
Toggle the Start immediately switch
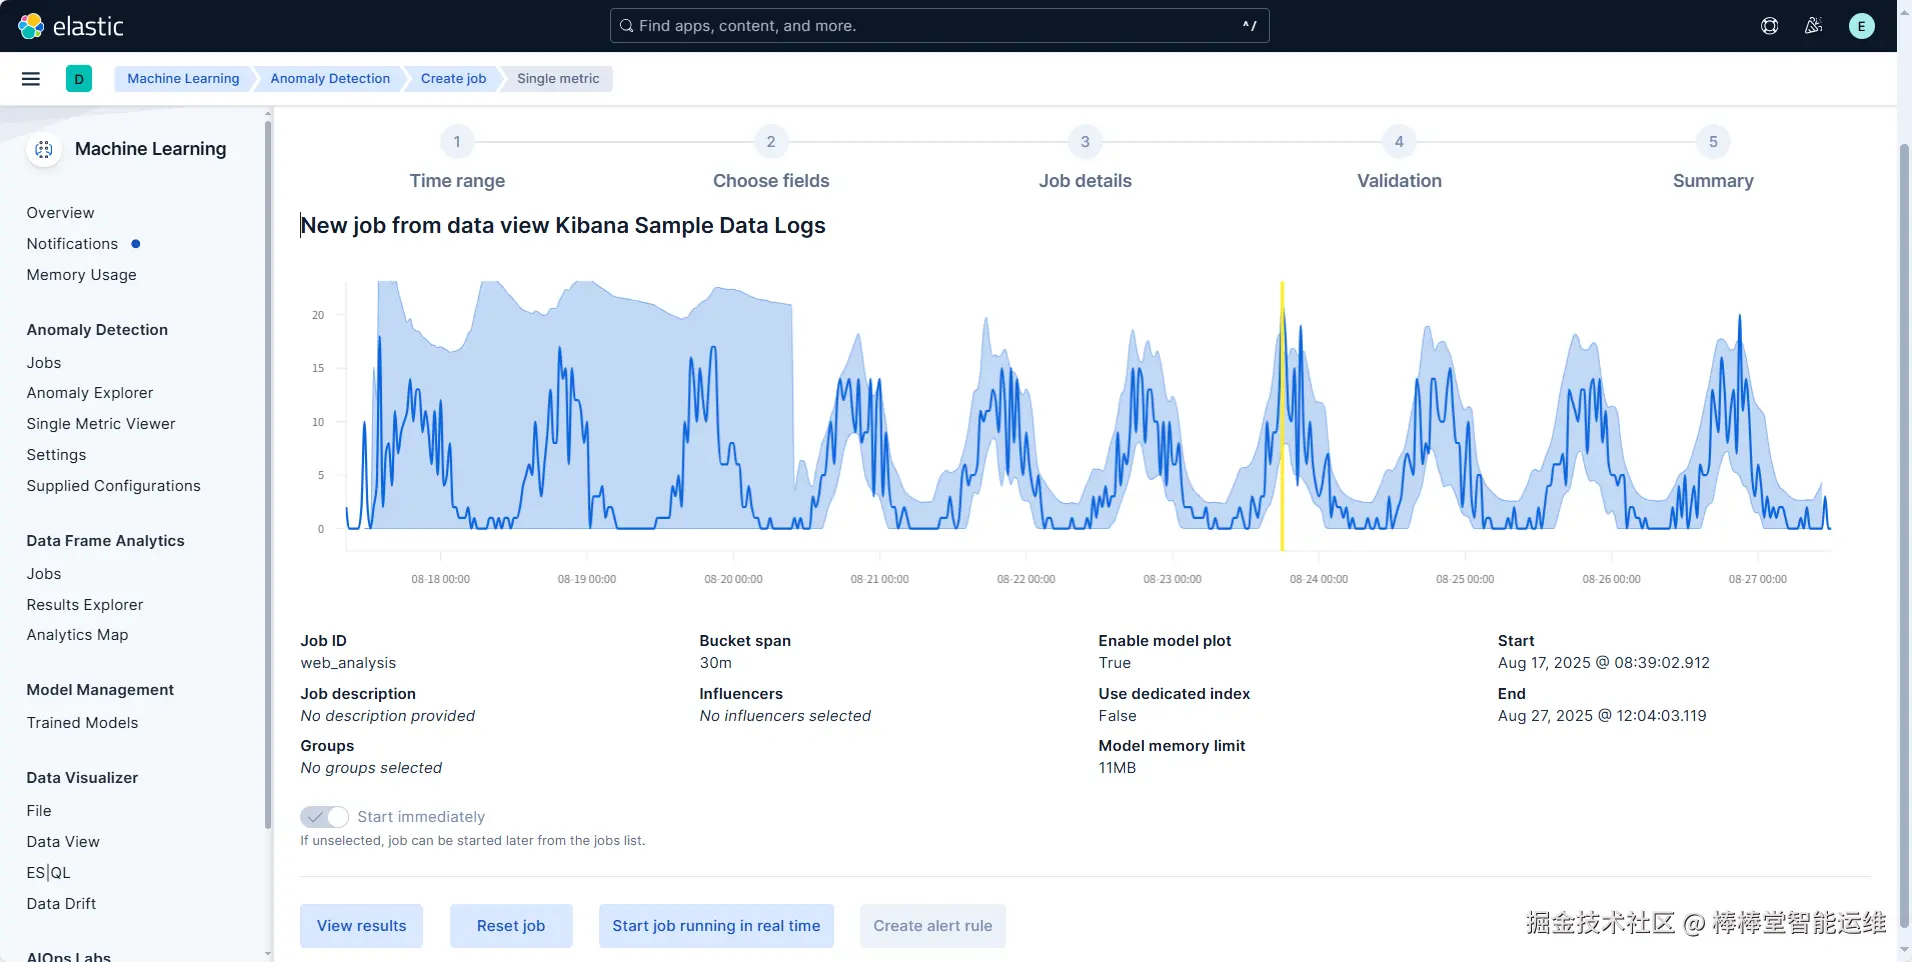(x=324, y=817)
